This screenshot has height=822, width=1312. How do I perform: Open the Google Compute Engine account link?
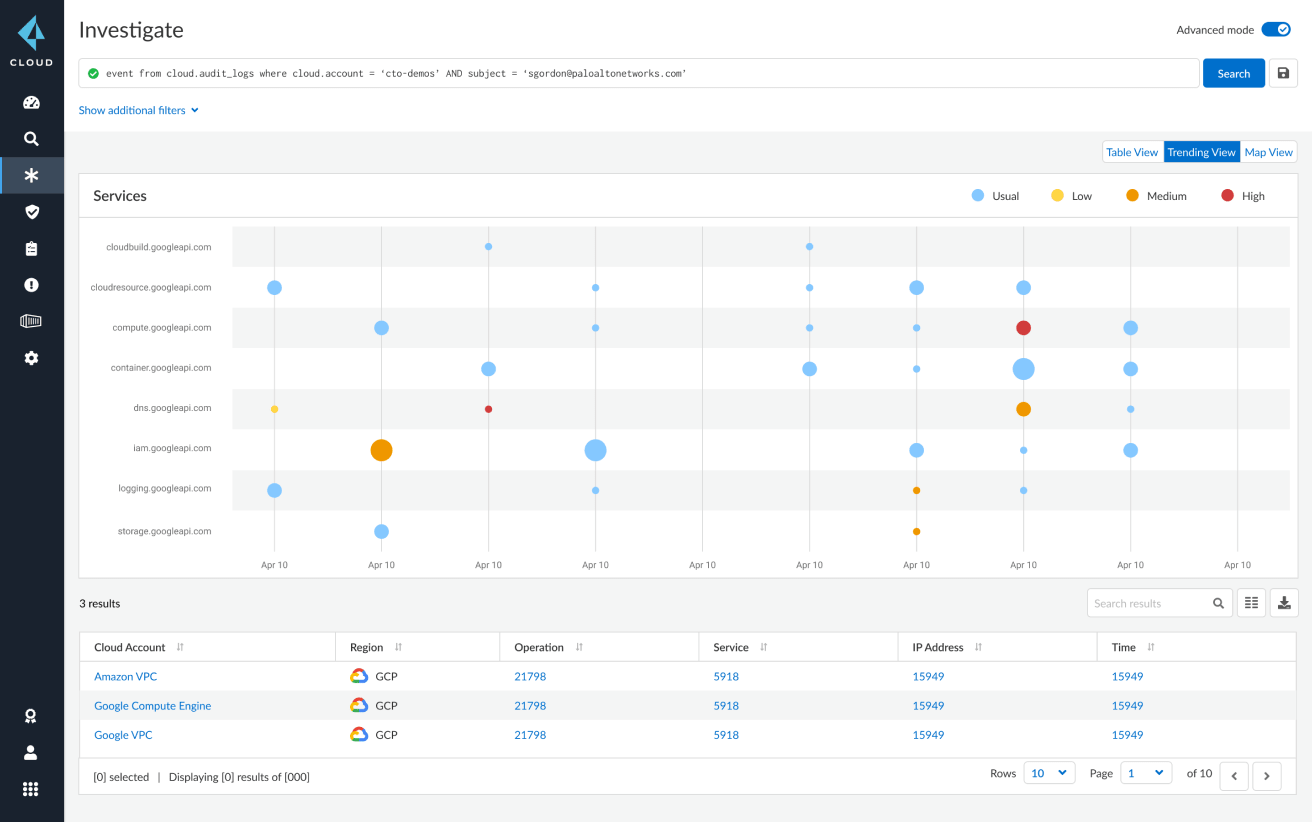(x=152, y=705)
